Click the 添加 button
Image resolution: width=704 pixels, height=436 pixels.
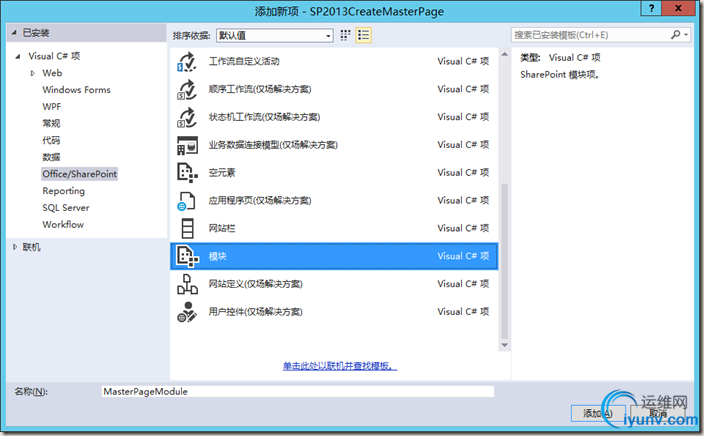tap(598, 413)
